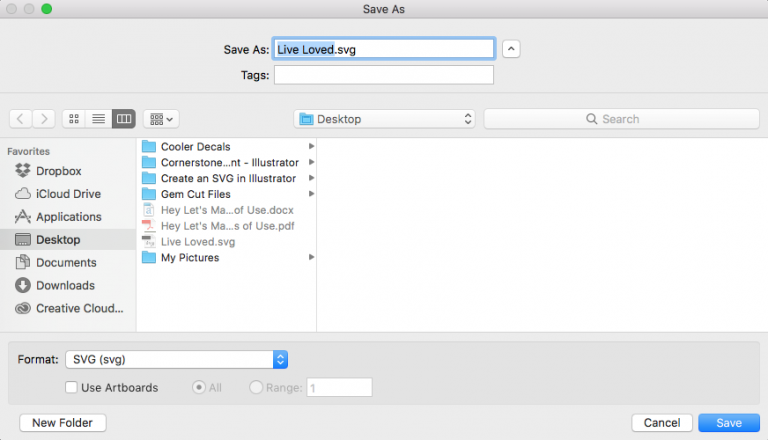Click the New Folder button

point(63,423)
